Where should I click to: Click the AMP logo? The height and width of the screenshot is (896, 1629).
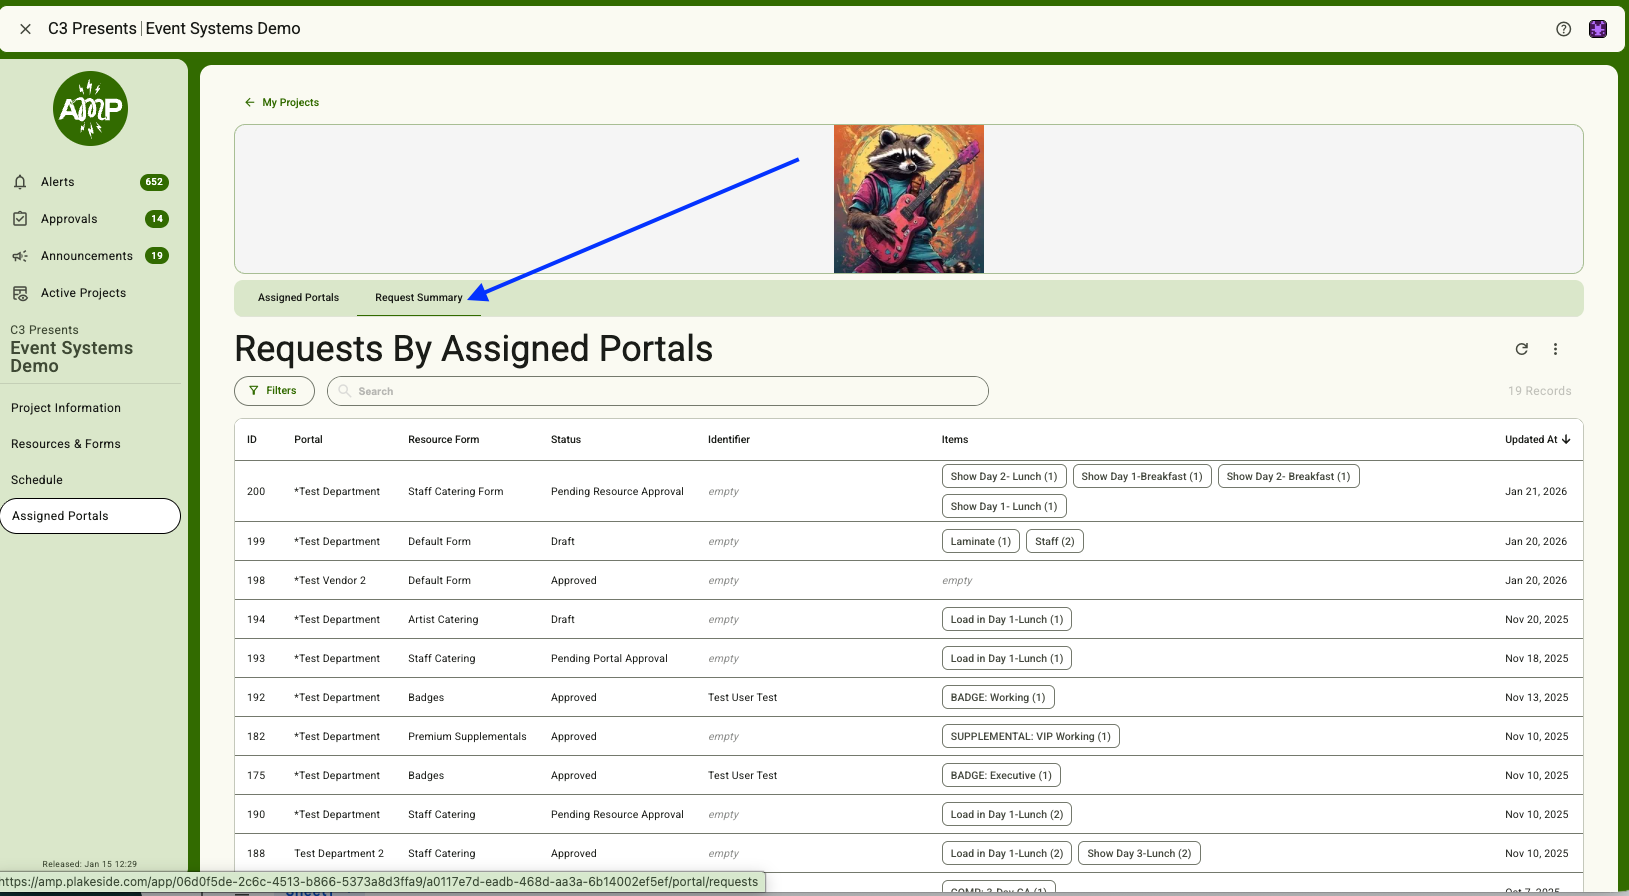[90, 108]
